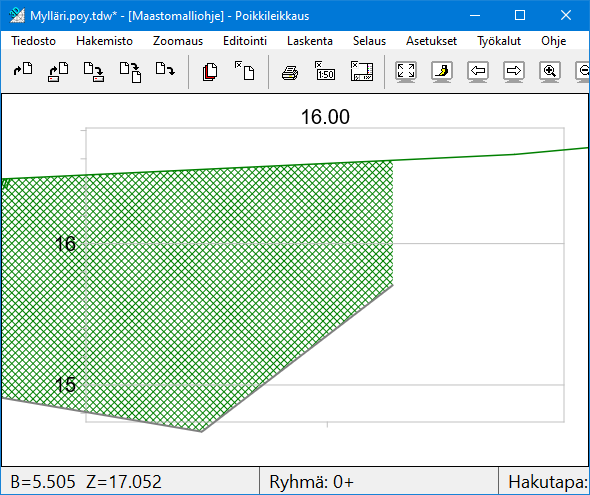Click the first open-file toolbar icon
The height and width of the screenshot is (495, 590).
coord(23,70)
